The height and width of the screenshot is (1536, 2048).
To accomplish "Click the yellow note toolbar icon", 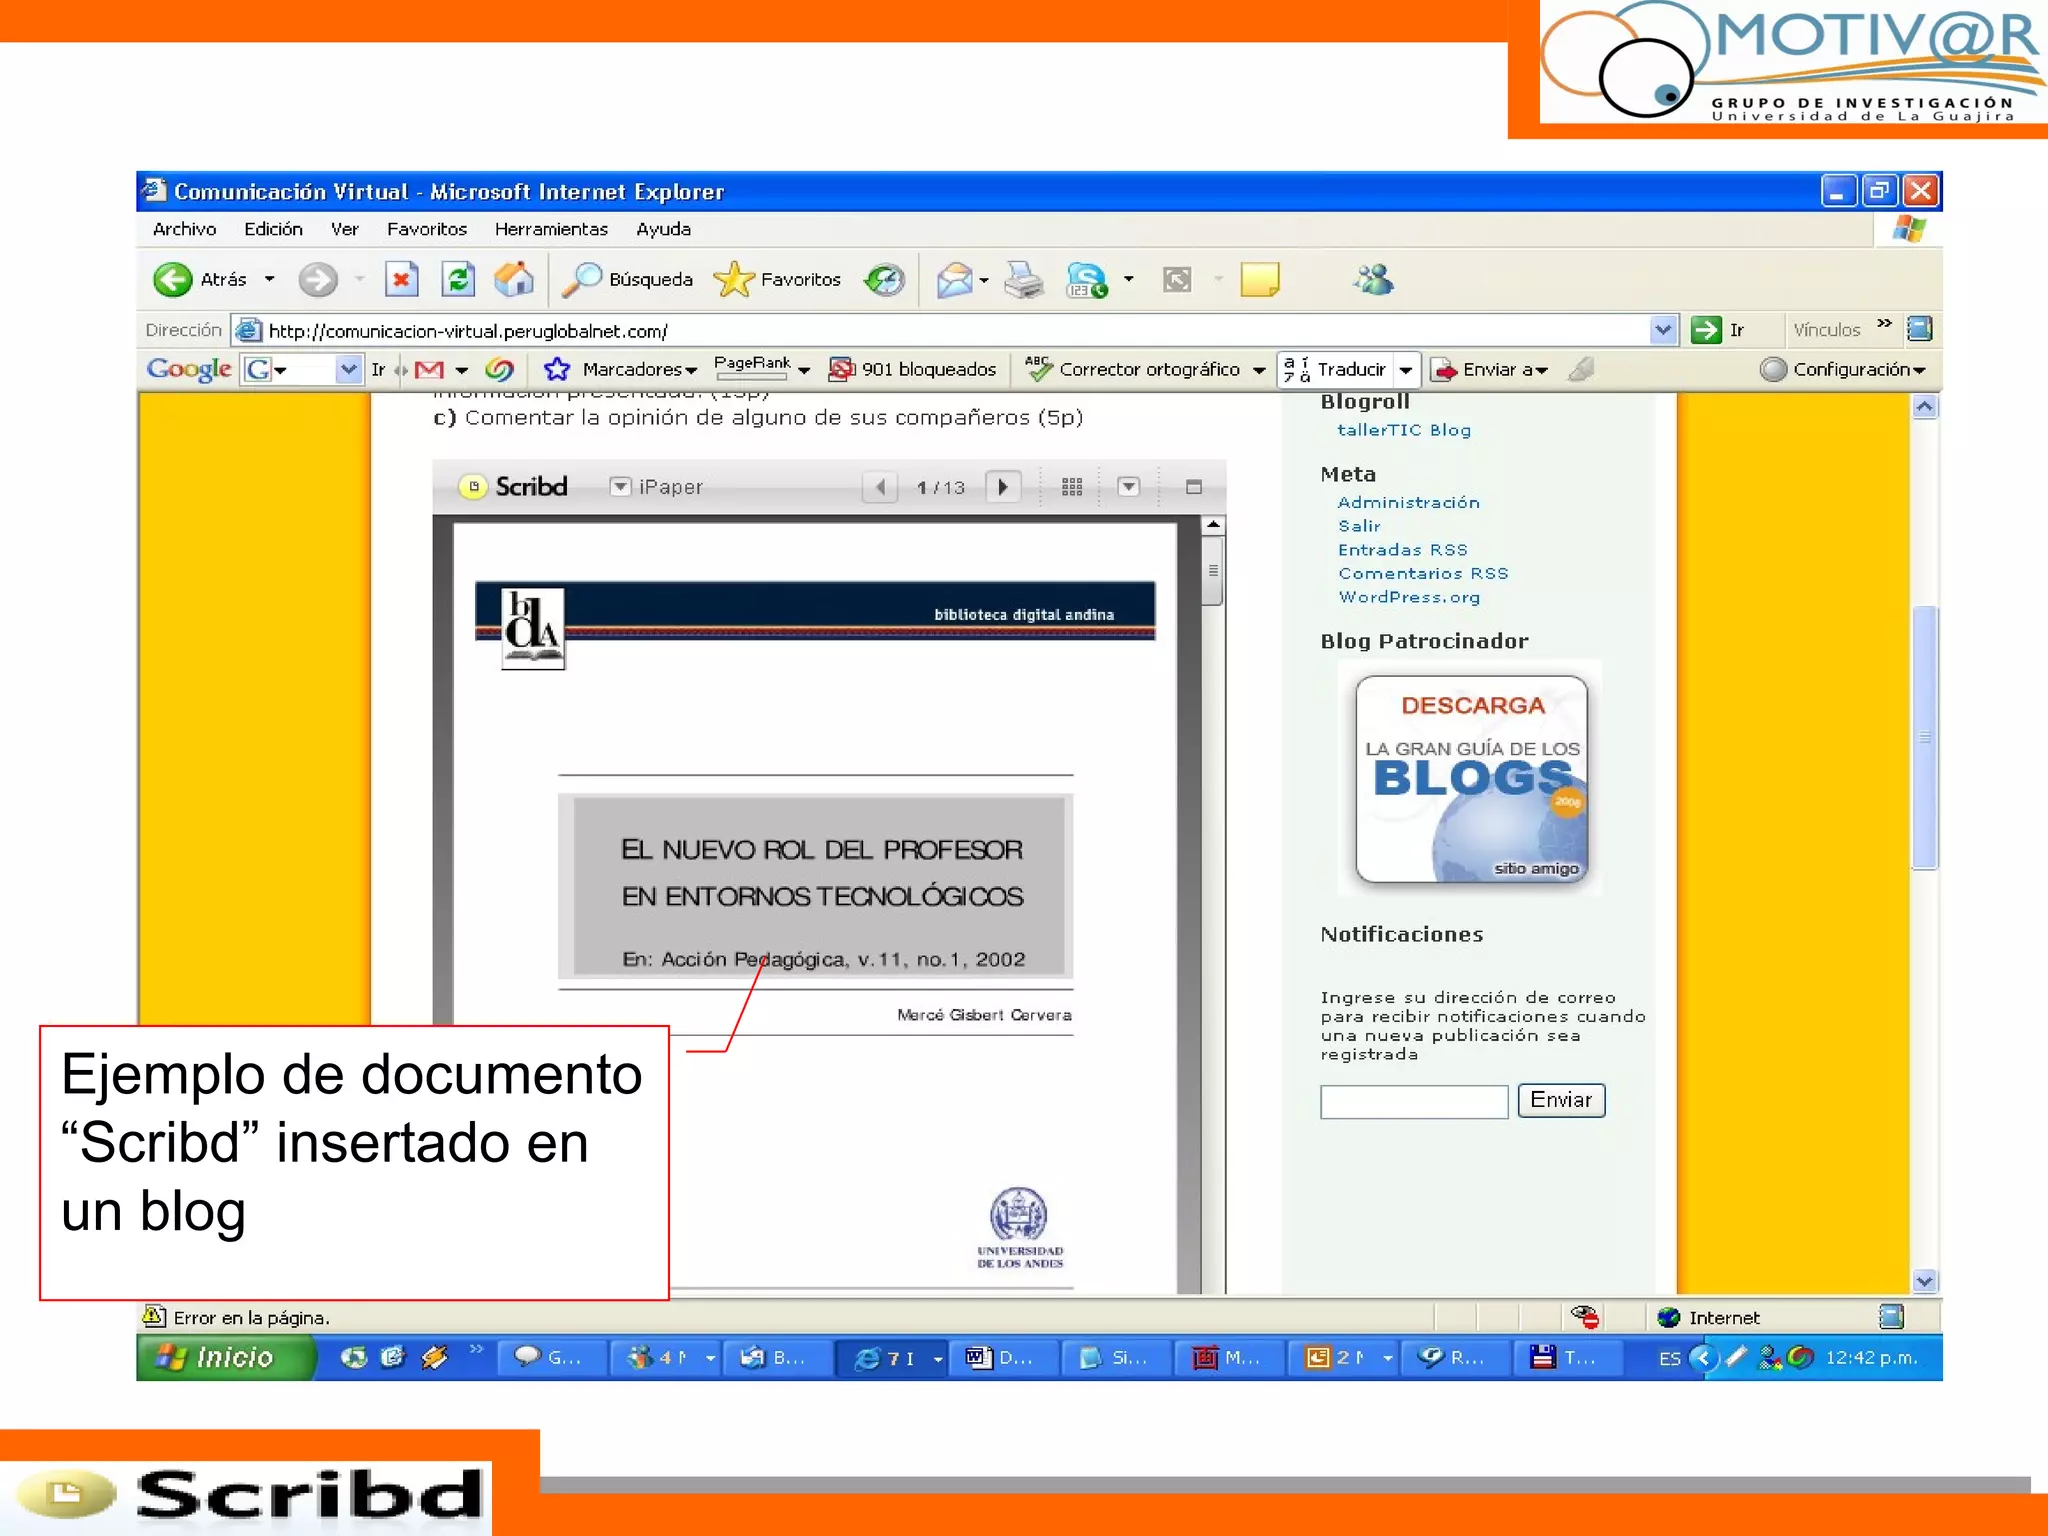I will click(1260, 279).
